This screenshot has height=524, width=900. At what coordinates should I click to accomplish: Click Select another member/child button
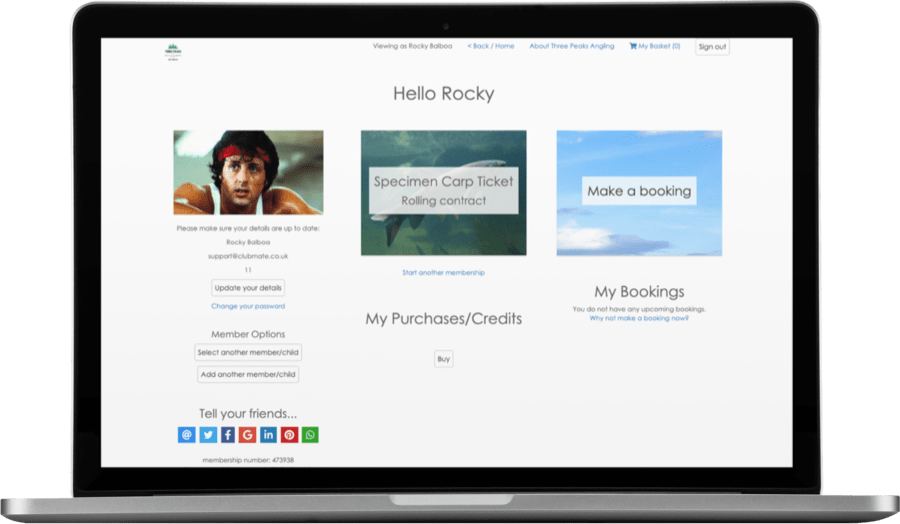point(248,352)
